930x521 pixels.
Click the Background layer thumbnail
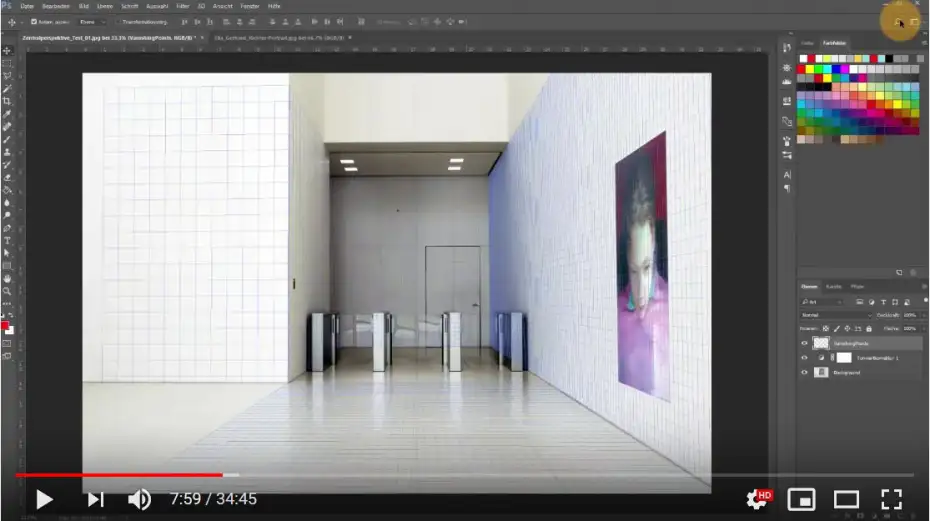click(x=821, y=373)
